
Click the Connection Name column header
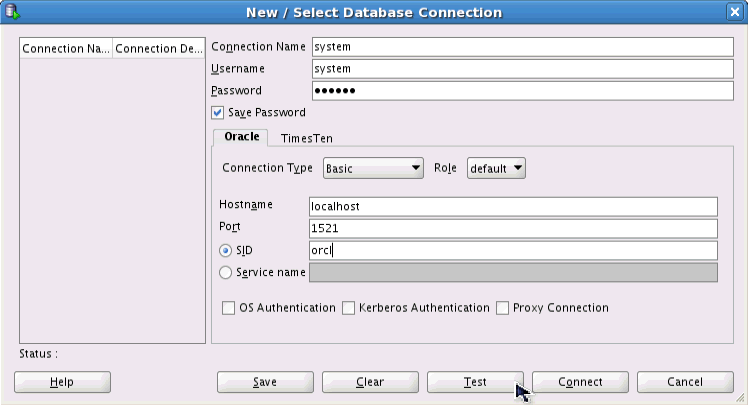pos(66,49)
